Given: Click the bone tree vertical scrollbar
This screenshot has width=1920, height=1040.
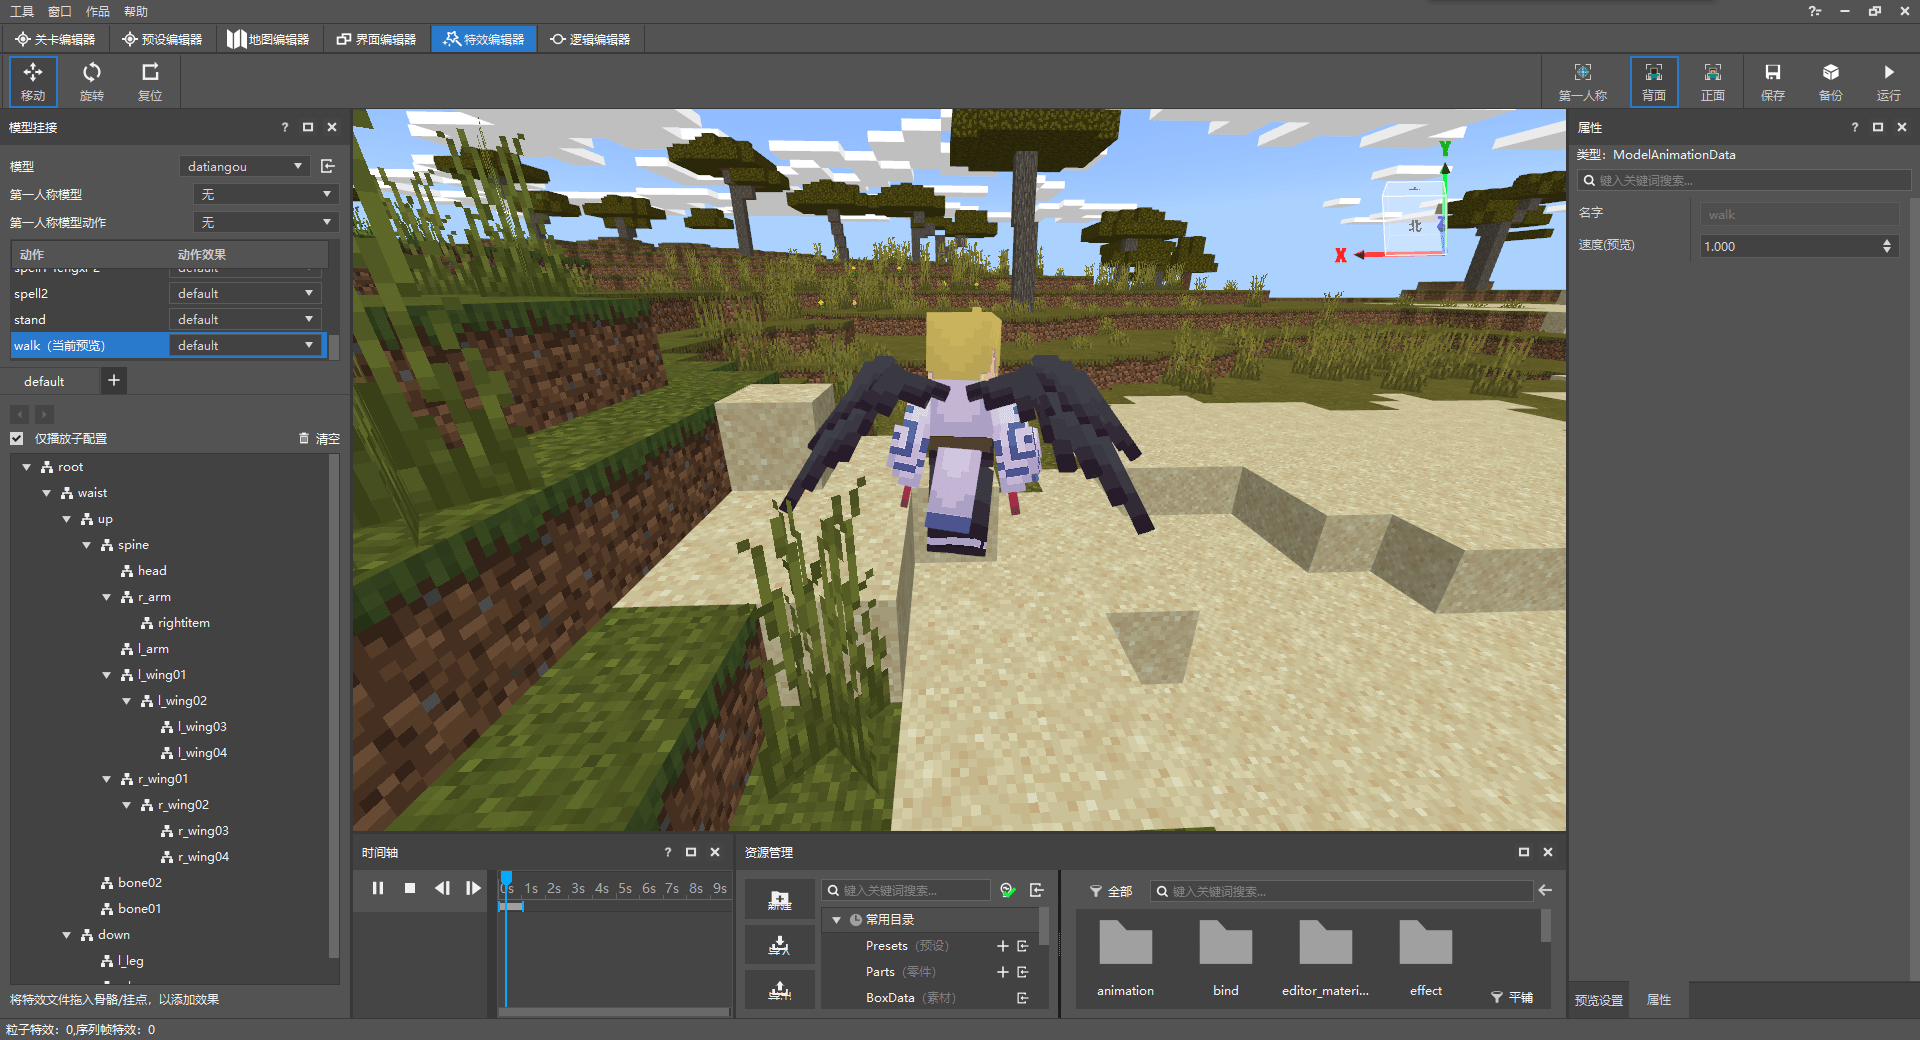Looking at the screenshot, I should point(334,705).
